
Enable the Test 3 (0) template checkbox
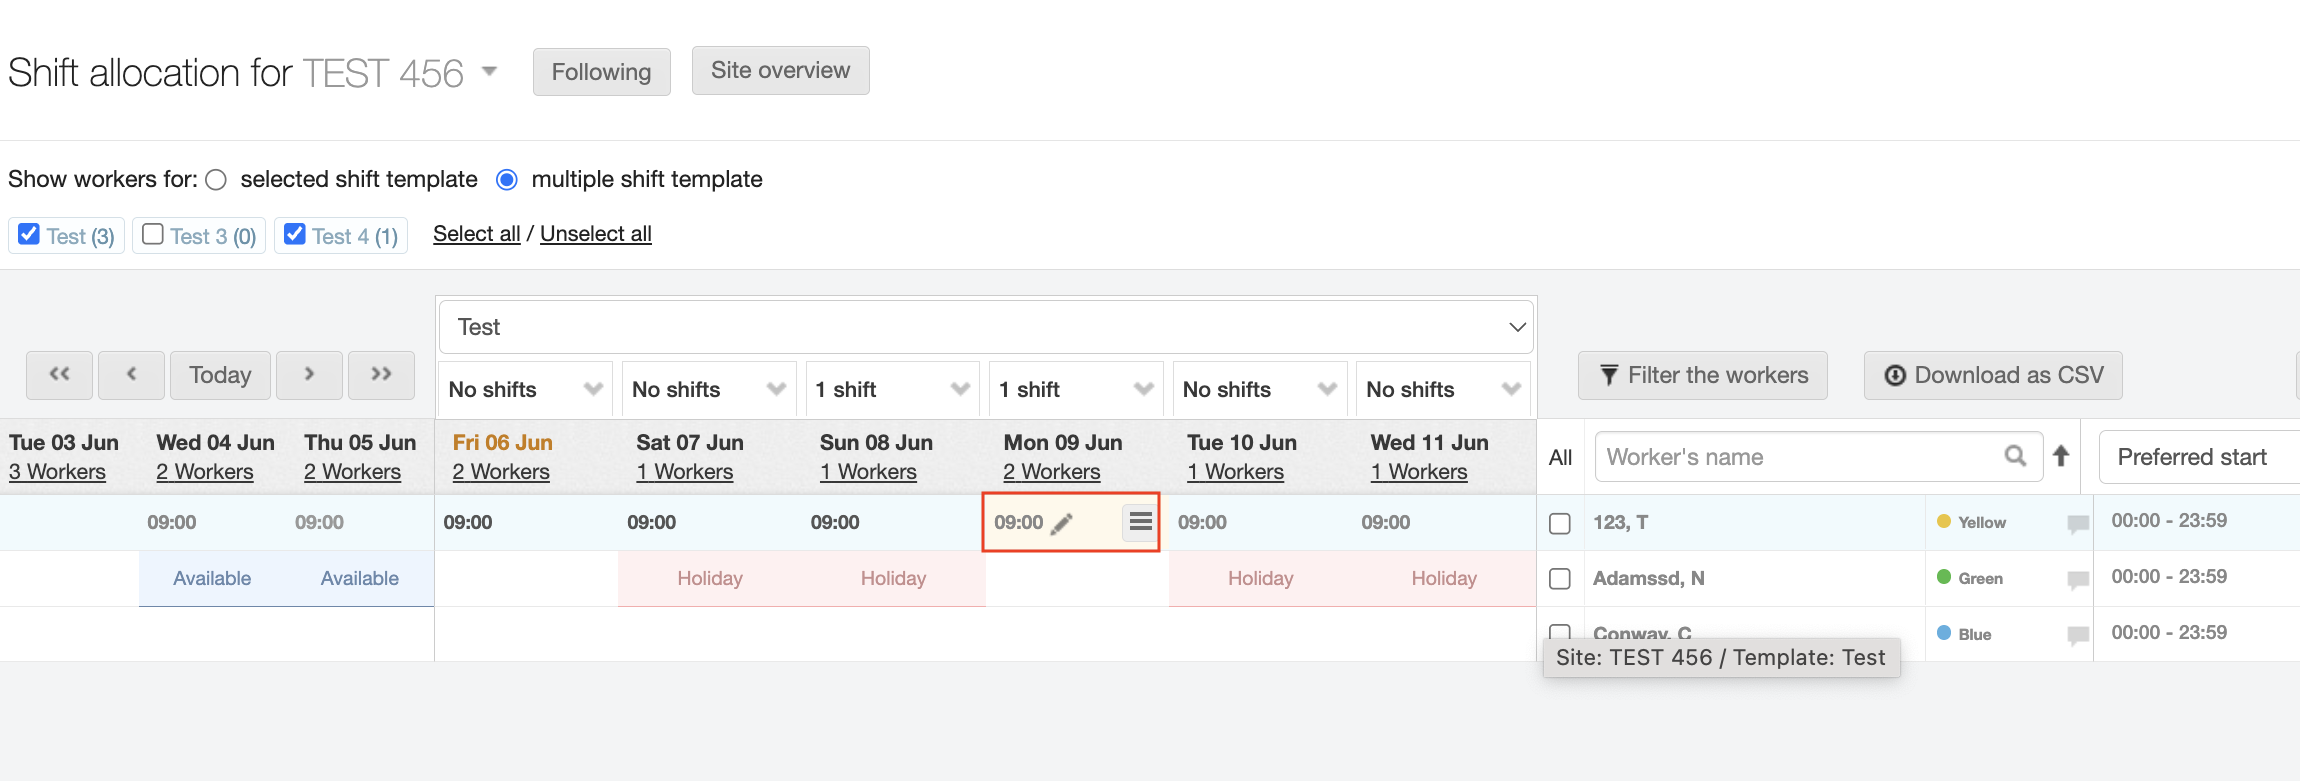point(153,234)
